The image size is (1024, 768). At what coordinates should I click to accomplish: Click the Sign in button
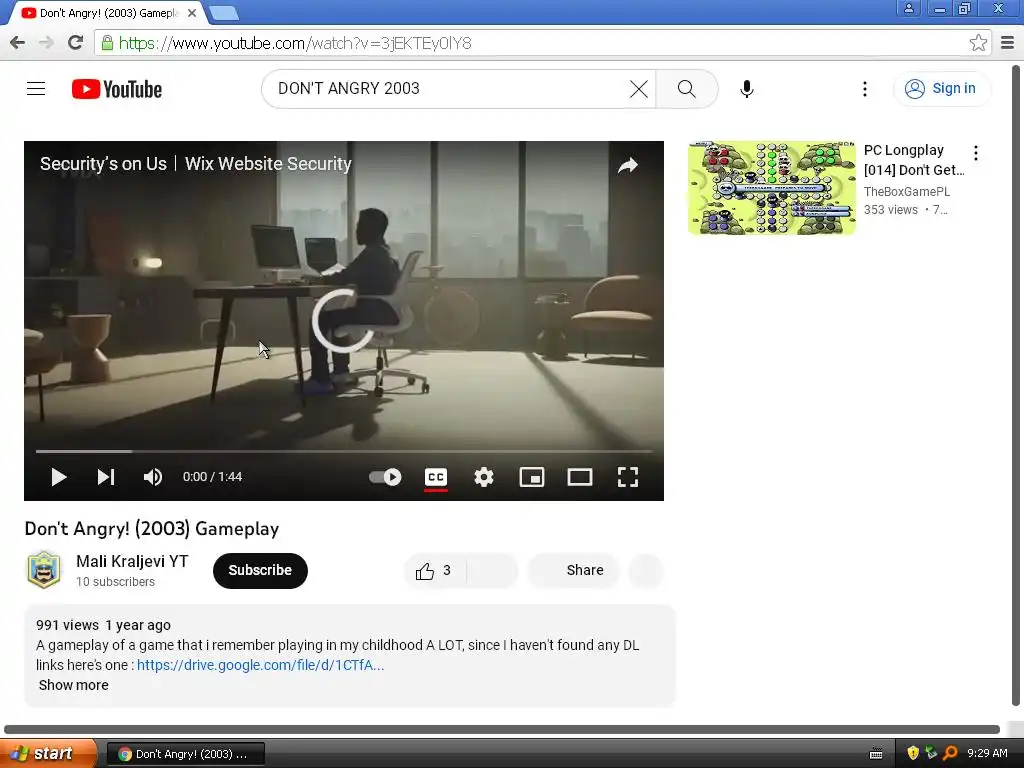[x=942, y=89]
